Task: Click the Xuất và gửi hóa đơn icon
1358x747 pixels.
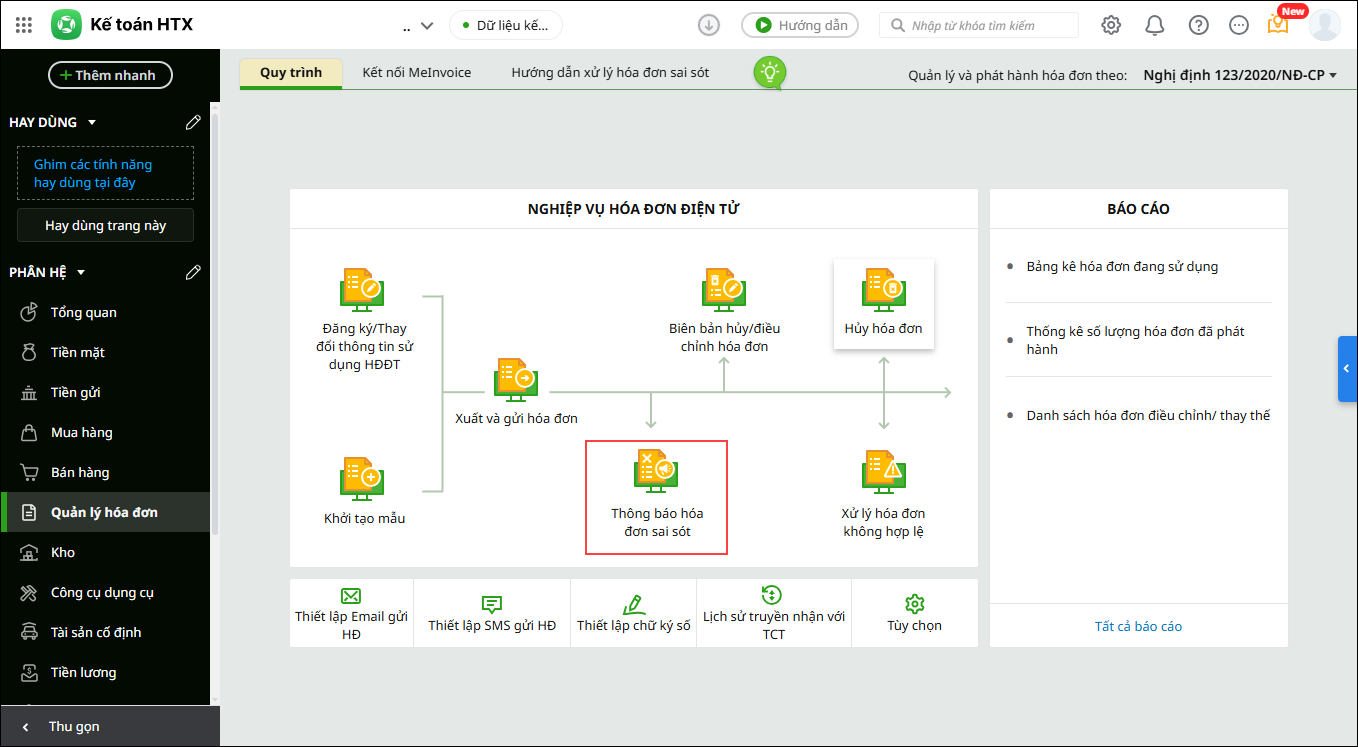Action: [x=516, y=380]
